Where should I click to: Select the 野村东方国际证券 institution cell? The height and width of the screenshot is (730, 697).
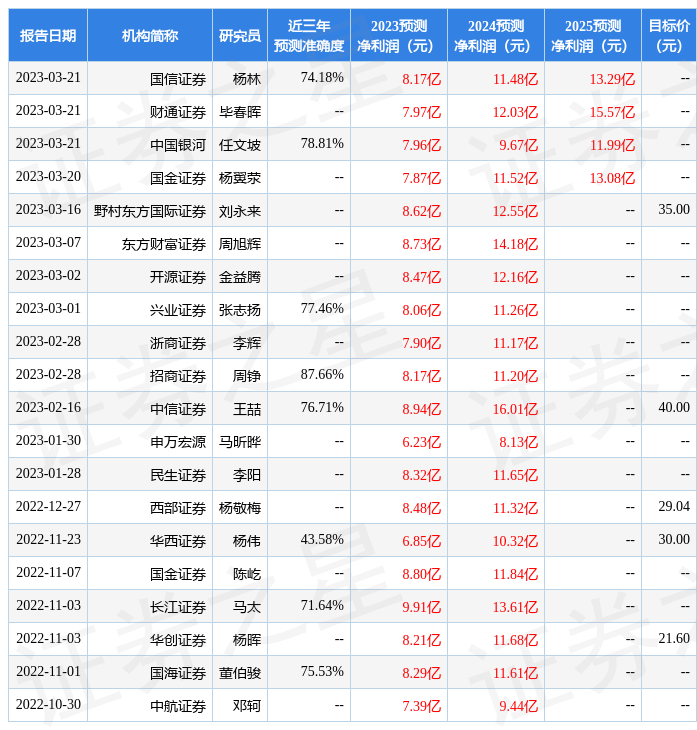tap(150, 211)
